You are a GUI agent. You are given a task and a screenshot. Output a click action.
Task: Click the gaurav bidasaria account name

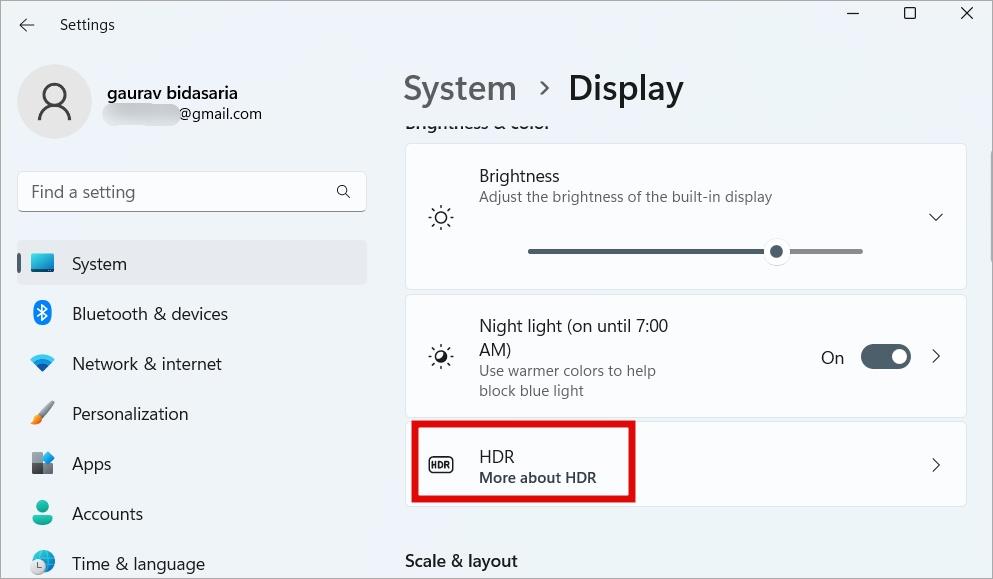(172, 93)
